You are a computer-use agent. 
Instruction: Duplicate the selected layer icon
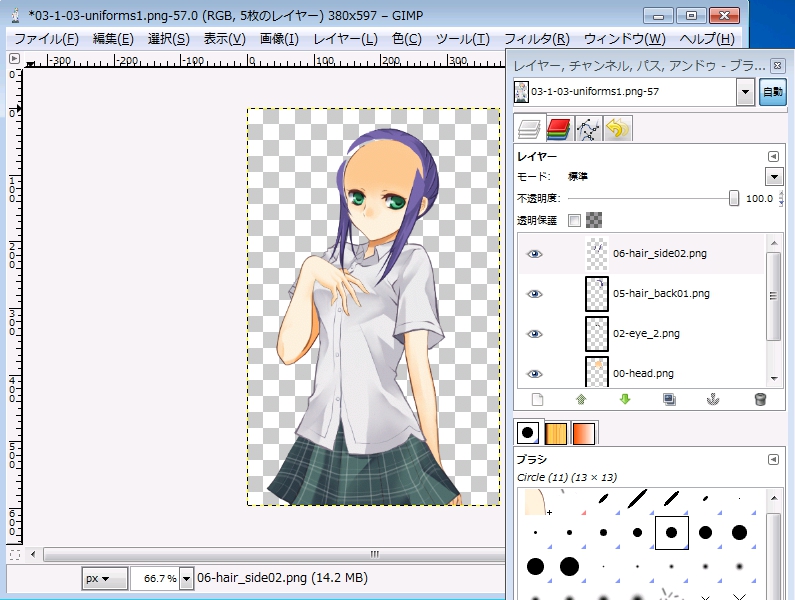click(669, 400)
